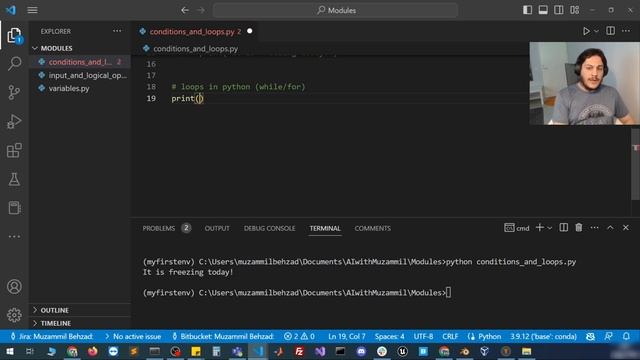Open the notebook view below Testing

pos(14,208)
